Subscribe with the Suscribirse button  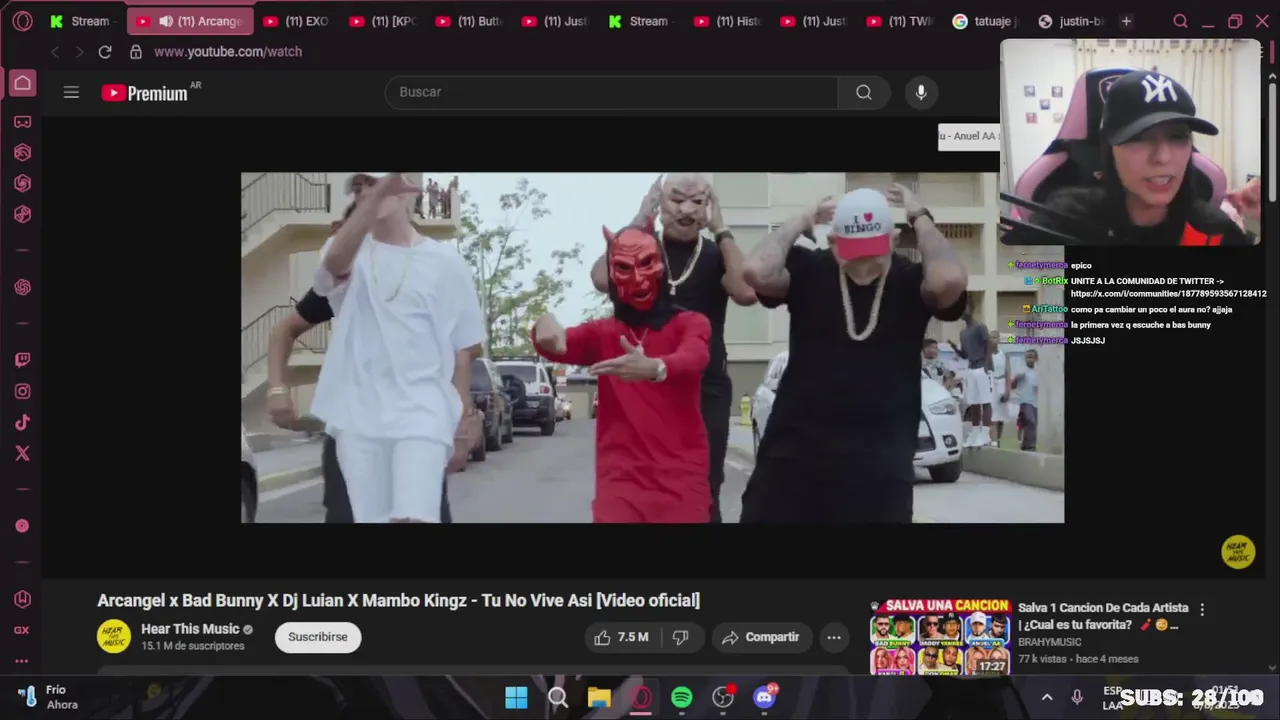point(318,637)
